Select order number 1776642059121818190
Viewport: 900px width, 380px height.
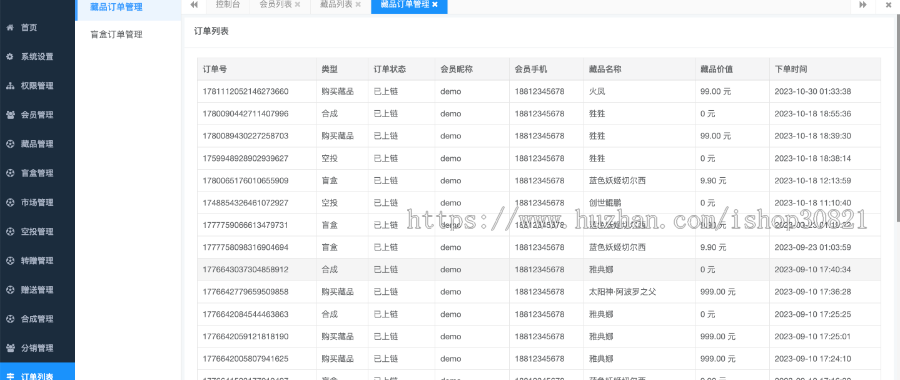(x=246, y=336)
